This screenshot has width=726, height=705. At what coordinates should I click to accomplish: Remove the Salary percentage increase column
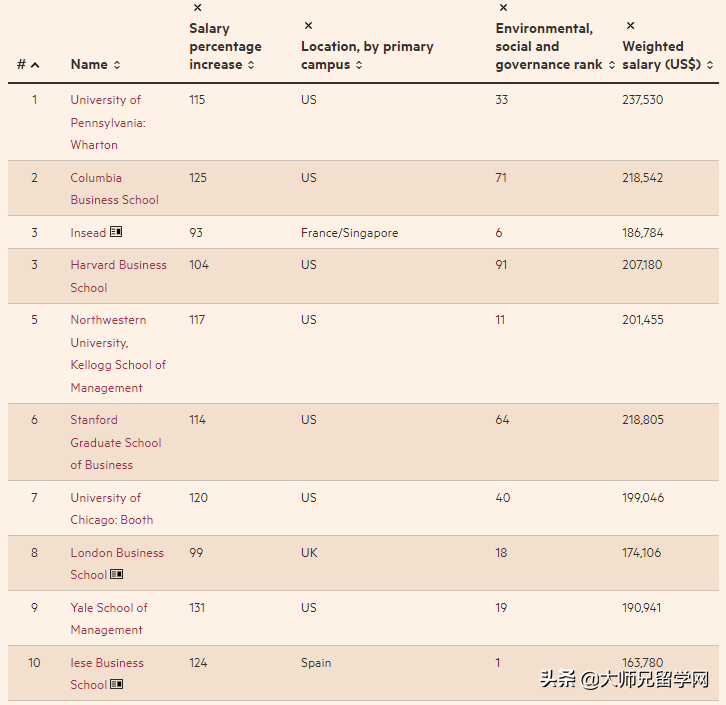(x=197, y=8)
